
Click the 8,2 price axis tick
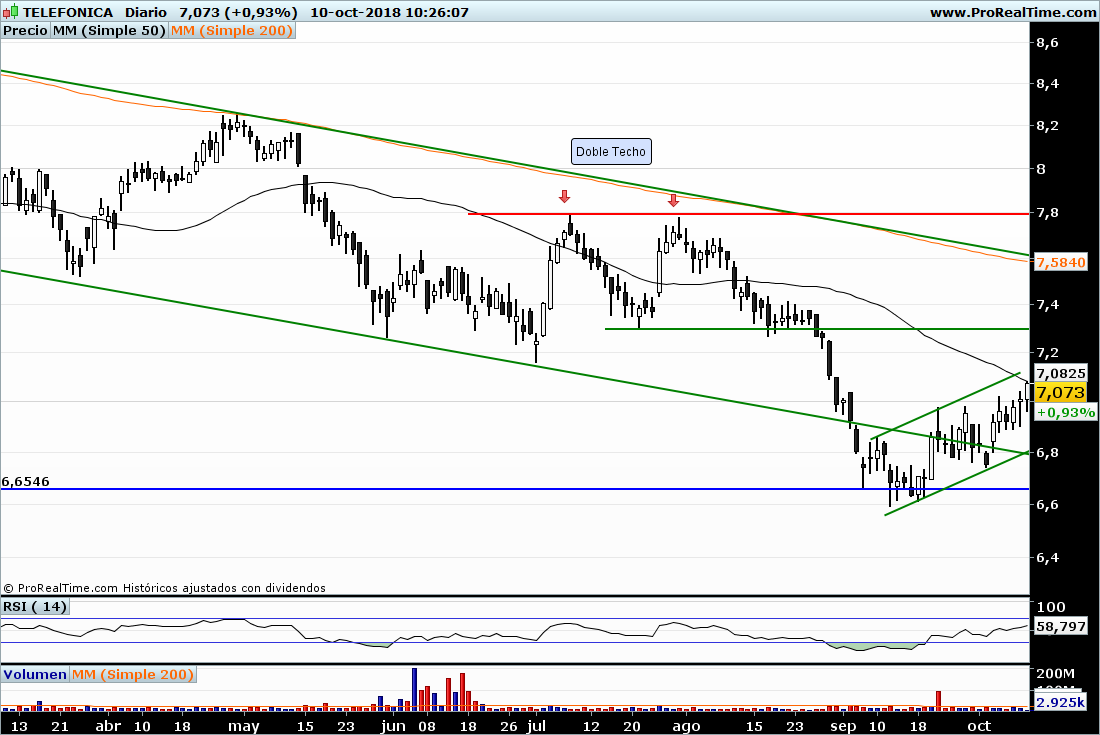[x=1047, y=126]
